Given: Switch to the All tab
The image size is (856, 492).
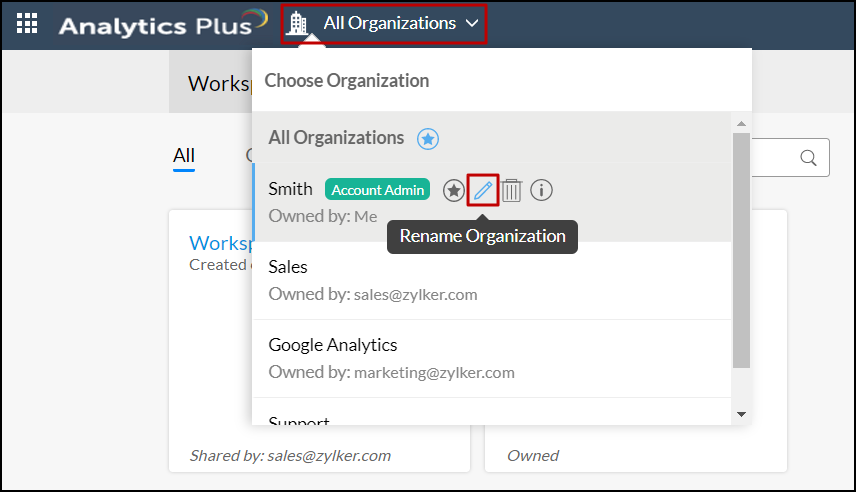Looking at the screenshot, I should [184, 155].
